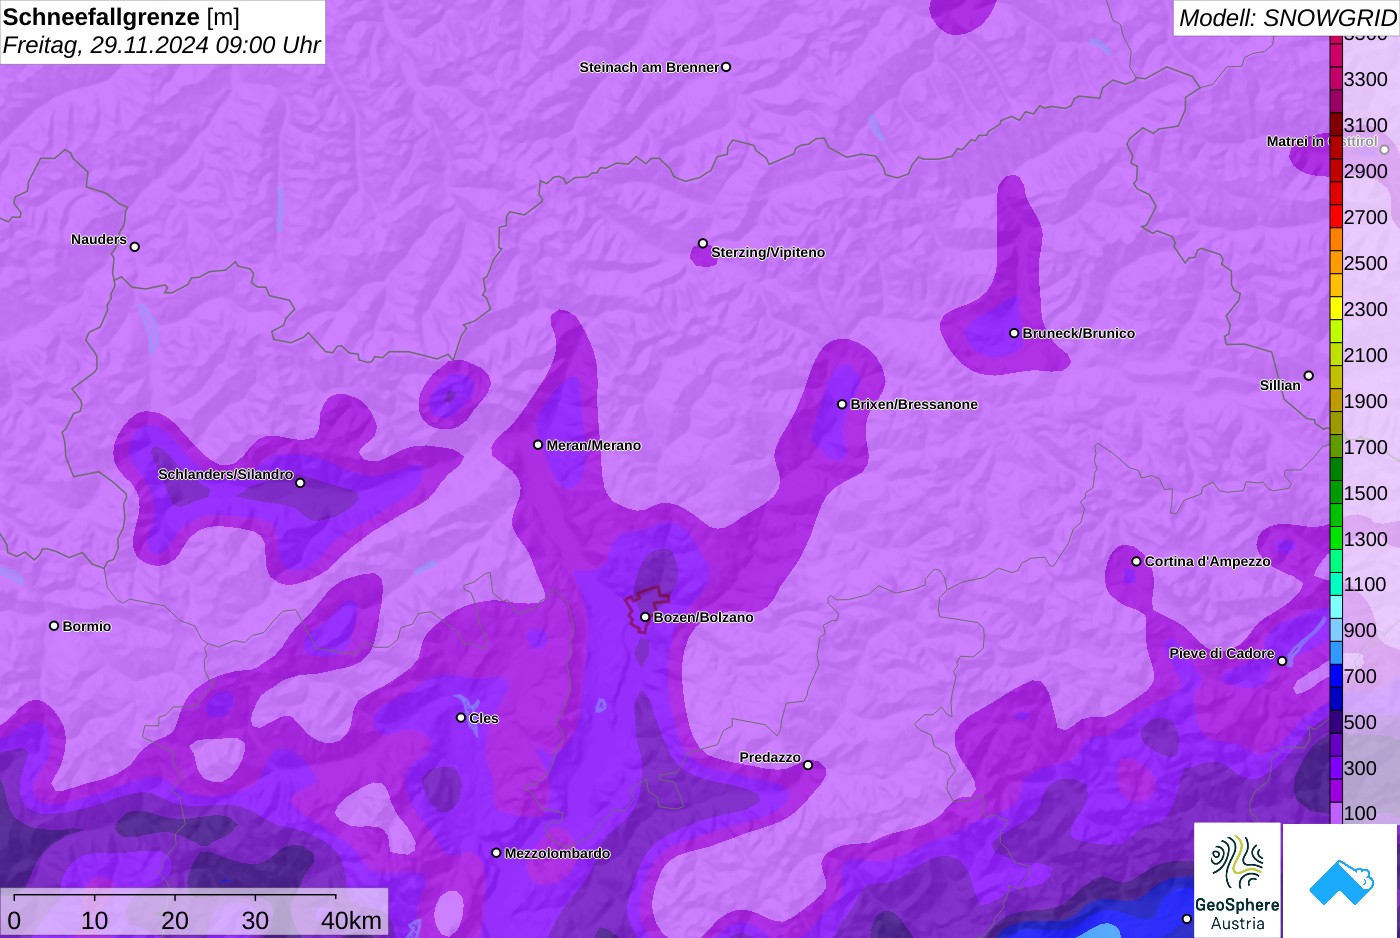This screenshot has width=1400, height=938.
Task: Select the Predazzo map marker
Action: pyautogui.click(x=808, y=765)
